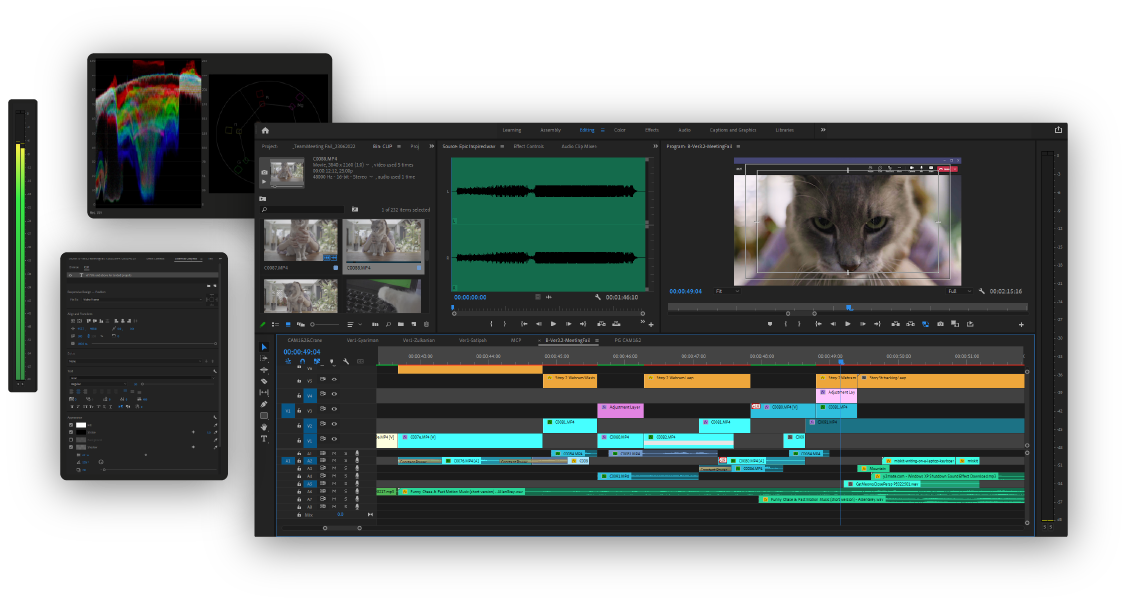
Task: Open Ver1-Syariman sequence tab
Action: click(x=363, y=340)
